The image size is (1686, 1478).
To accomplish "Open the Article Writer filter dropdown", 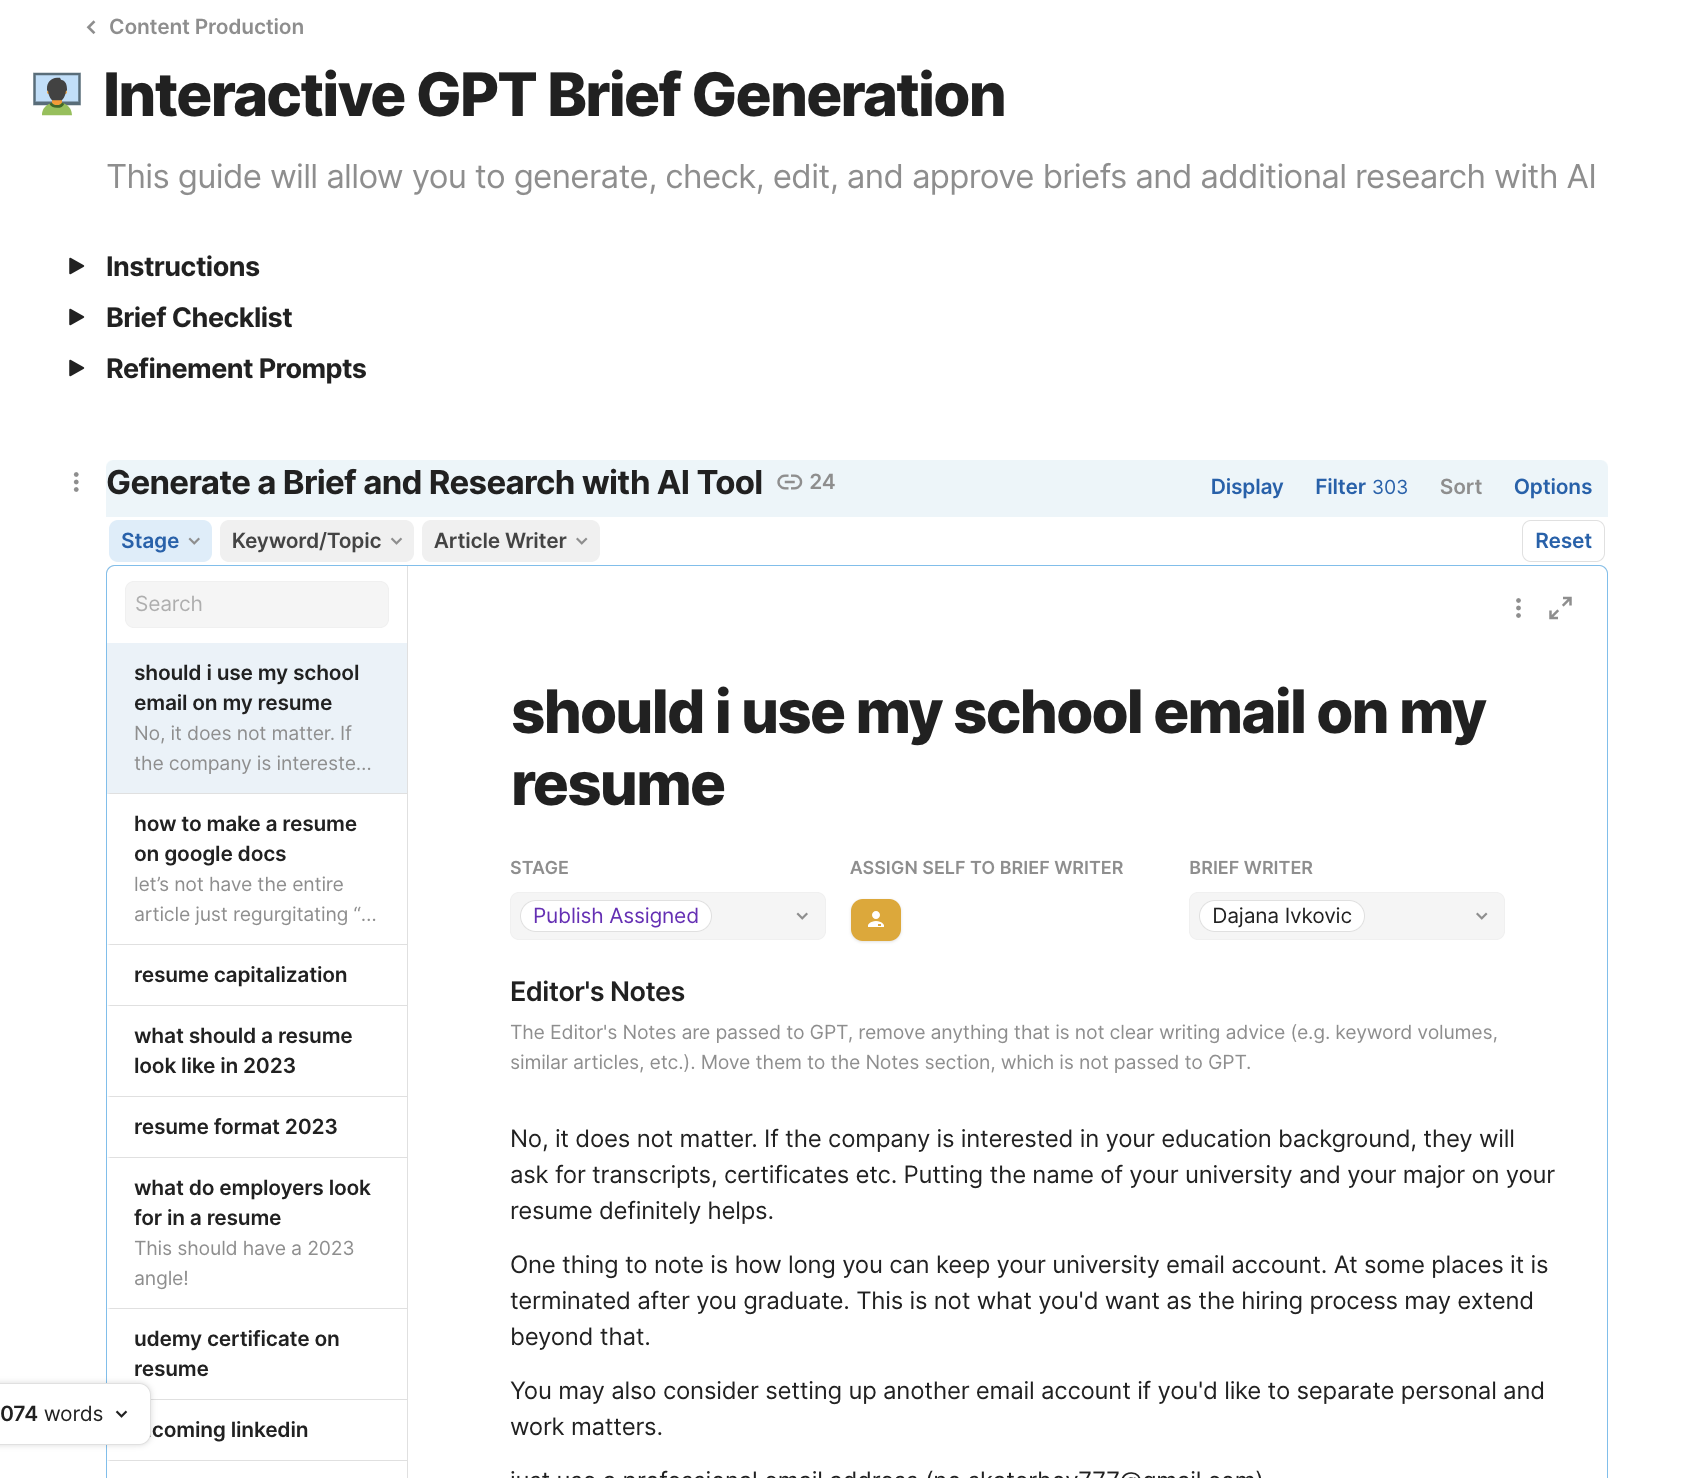I will [510, 541].
